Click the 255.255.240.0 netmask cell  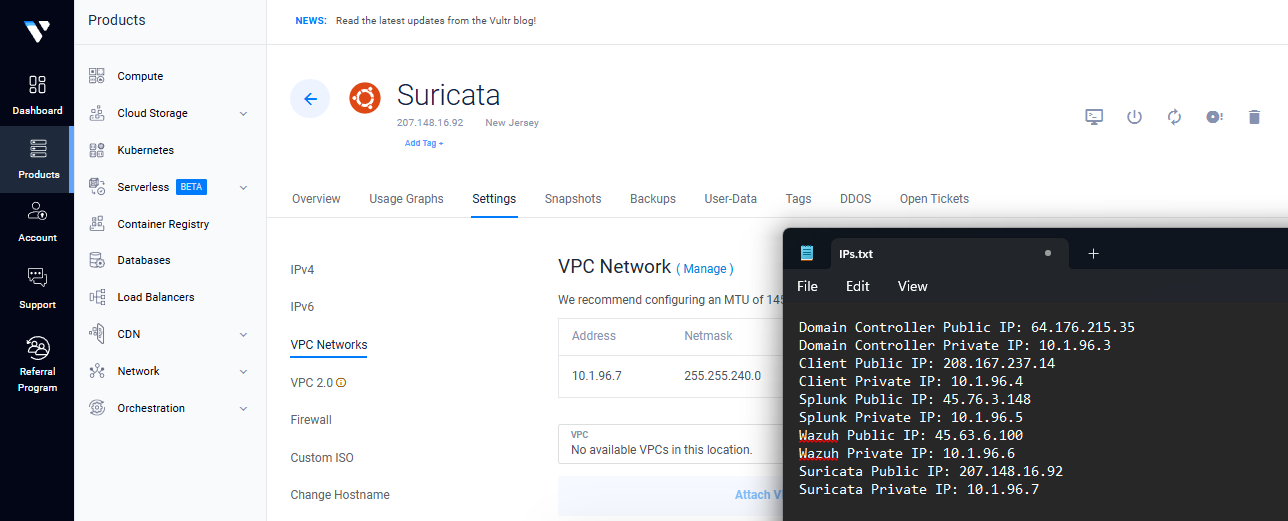tap(722, 376)
